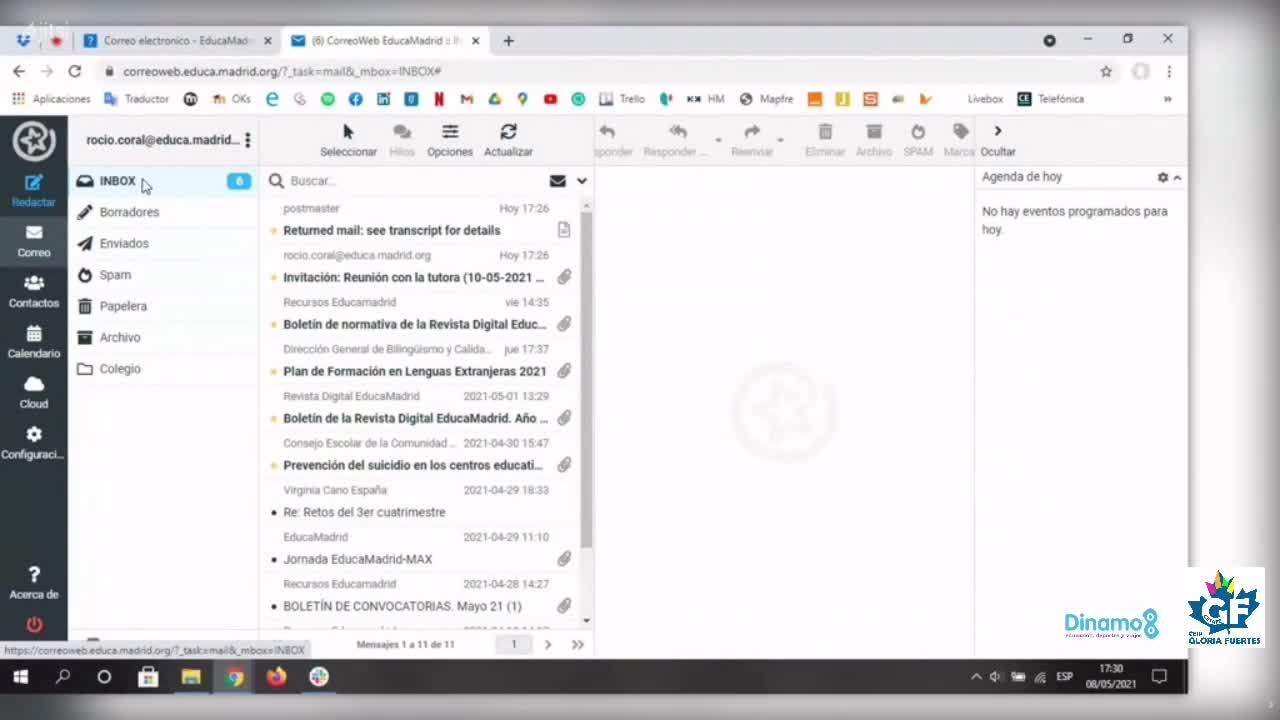Open a new browser tab
Screen dimensions: 1280x720
pos(508,41)
